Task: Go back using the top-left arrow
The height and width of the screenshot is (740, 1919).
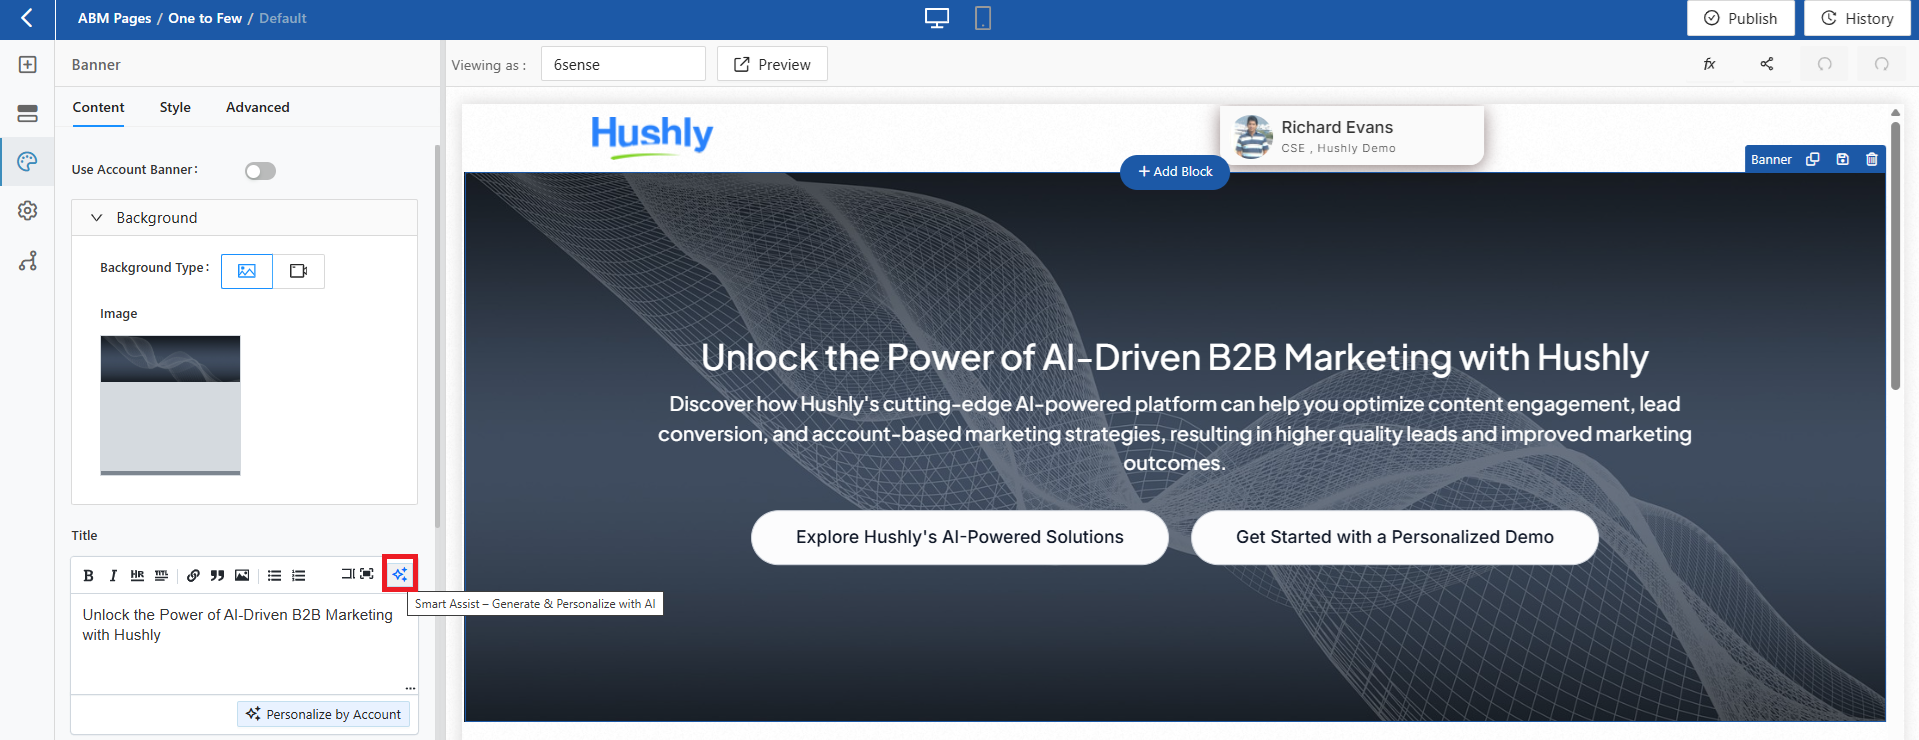Action: tap(27, 18)
